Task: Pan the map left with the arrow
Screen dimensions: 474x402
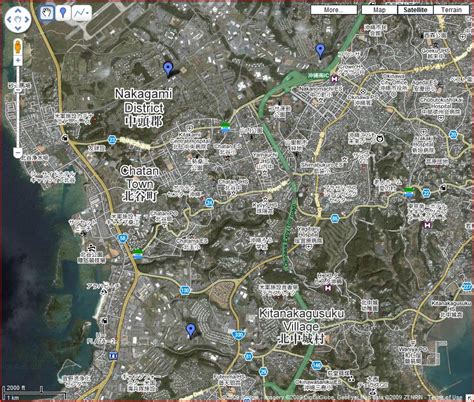Action: [9, 19]
